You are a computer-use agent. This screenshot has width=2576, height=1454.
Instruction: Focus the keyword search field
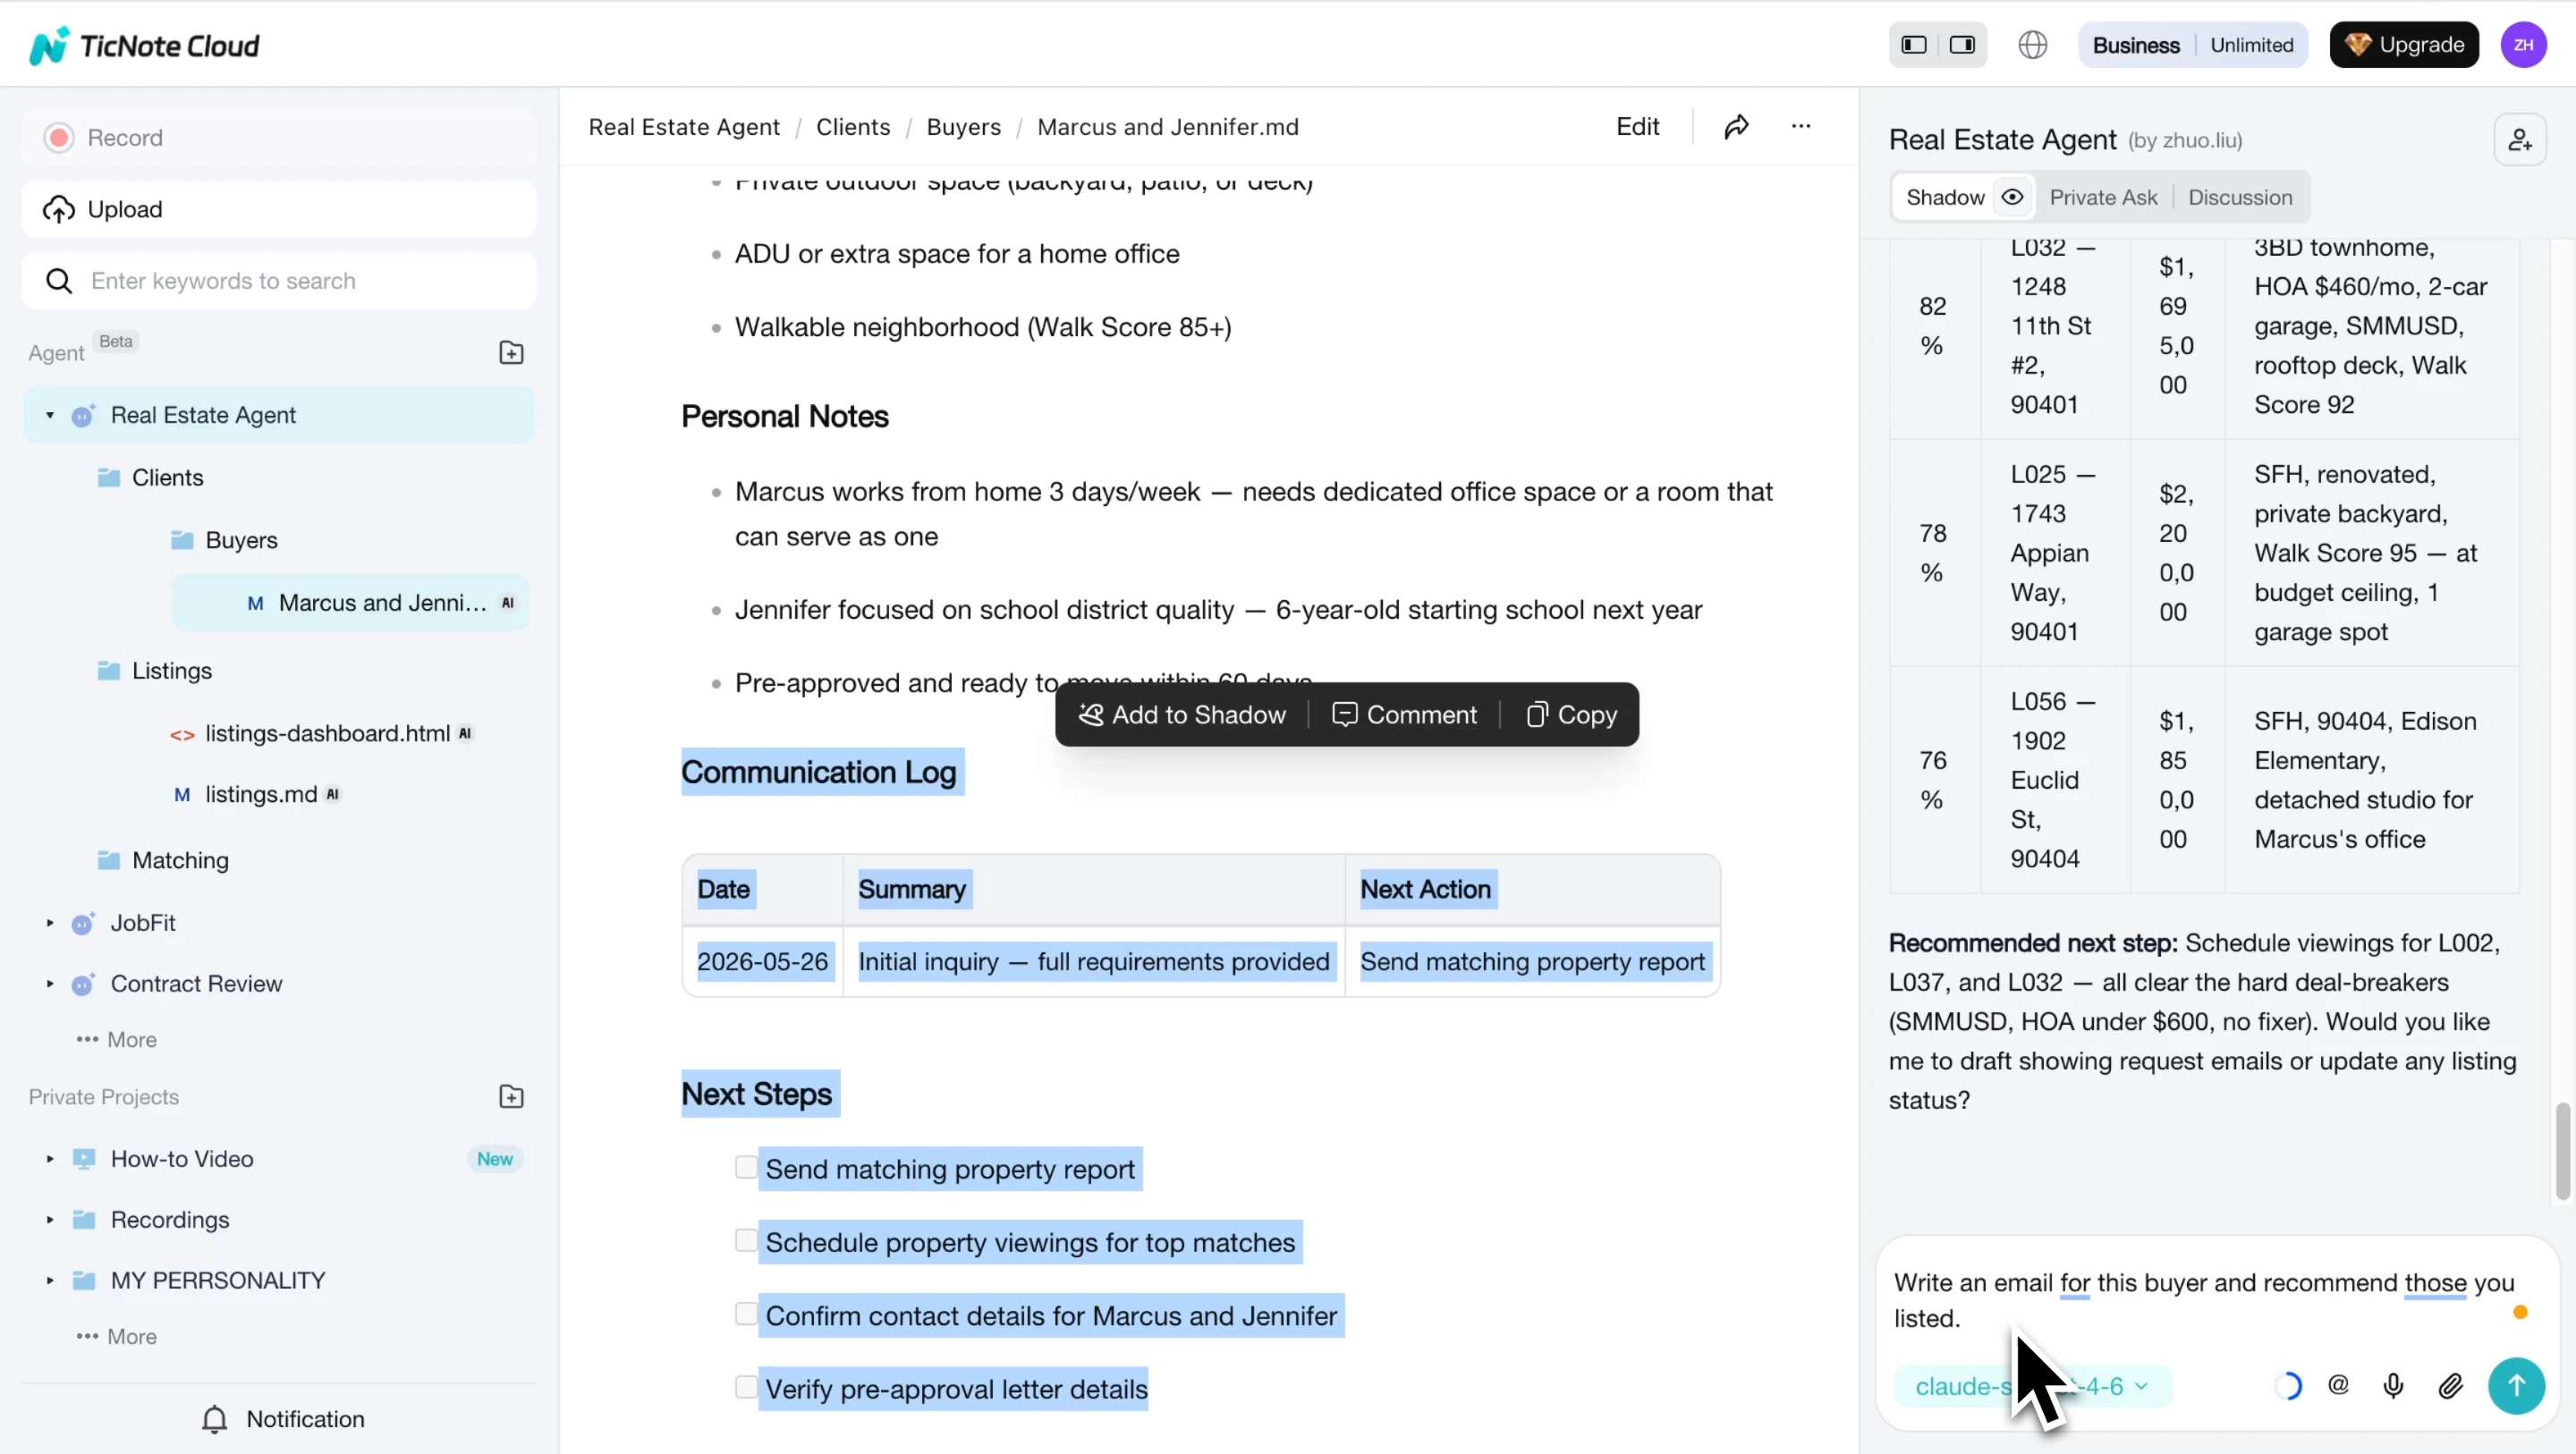(x=279, y=281)
